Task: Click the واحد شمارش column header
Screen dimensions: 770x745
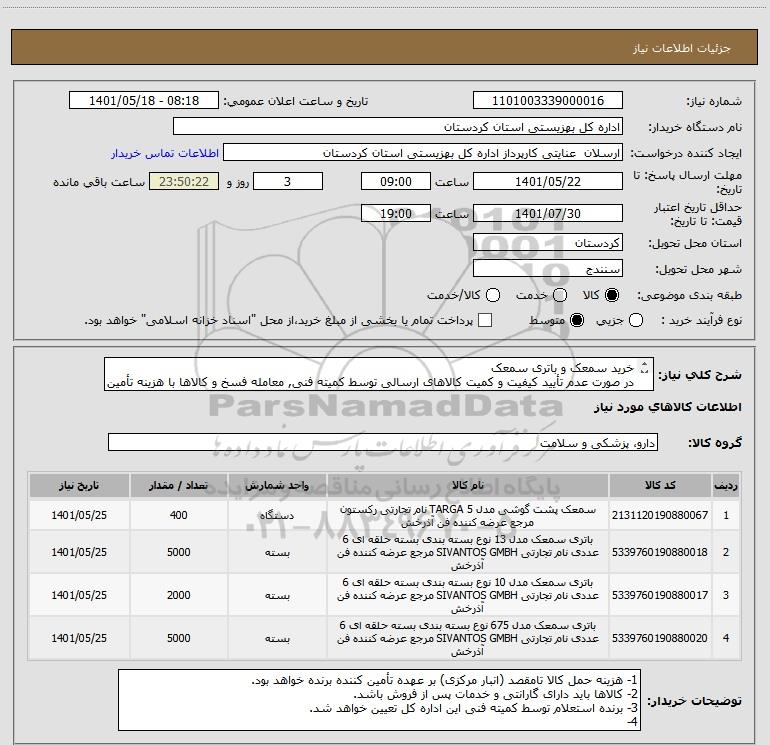Action: click(277, 485)
